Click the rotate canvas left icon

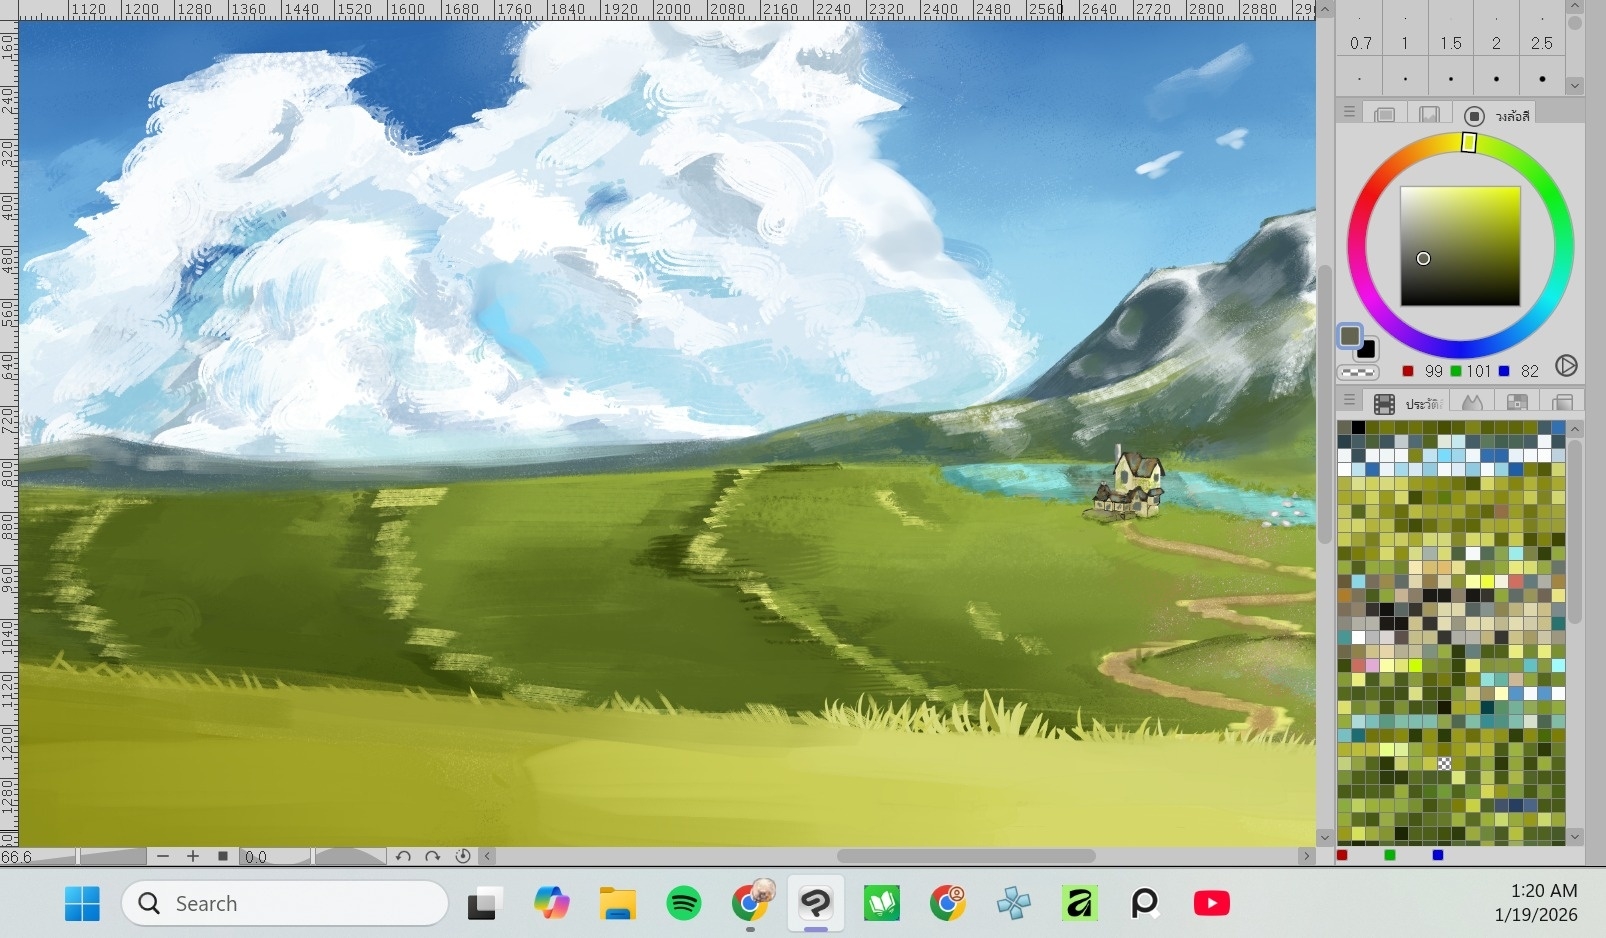[403, 856]
